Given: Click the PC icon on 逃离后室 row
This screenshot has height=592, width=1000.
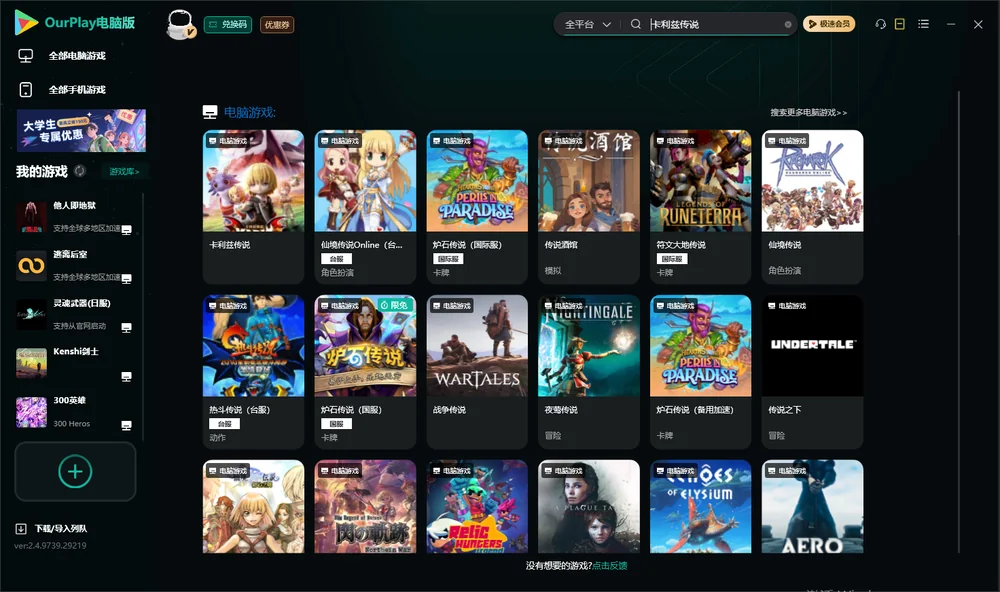Looking at the screenshot, I should (x=126, y=279).
